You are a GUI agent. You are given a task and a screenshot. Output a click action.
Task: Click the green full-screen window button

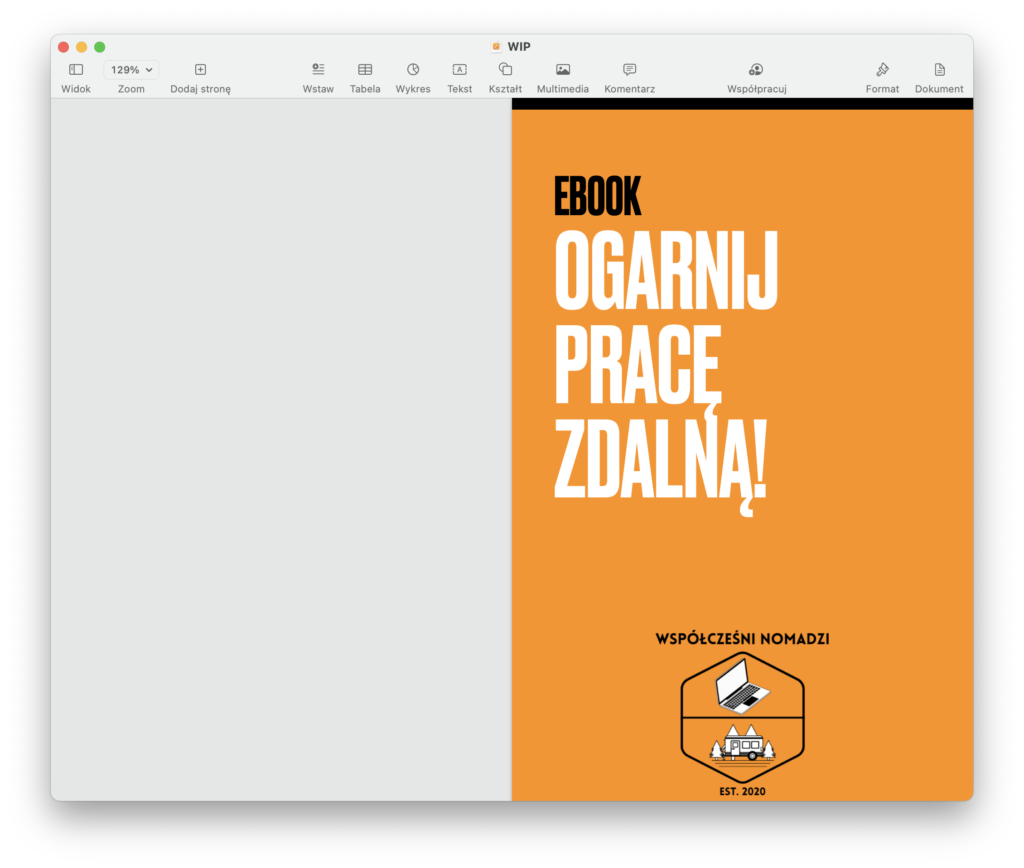[100, 47]
